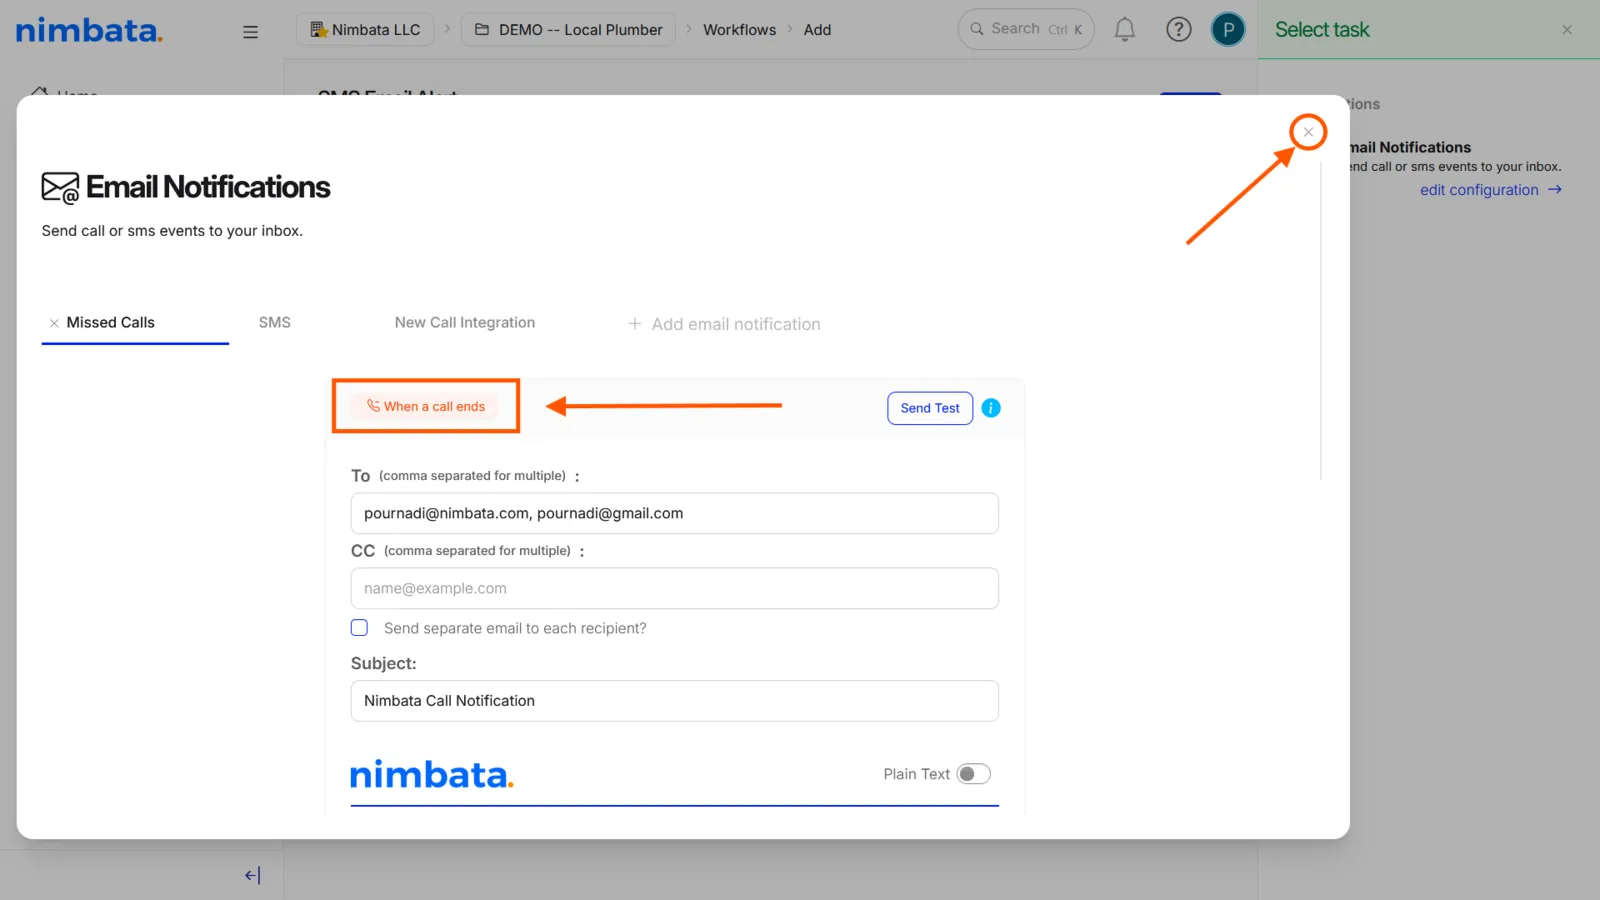Remove the Missed Calls tab with X icon
Screen dimensions: 1600x900
pyautogui.click(x=54, y=323)
